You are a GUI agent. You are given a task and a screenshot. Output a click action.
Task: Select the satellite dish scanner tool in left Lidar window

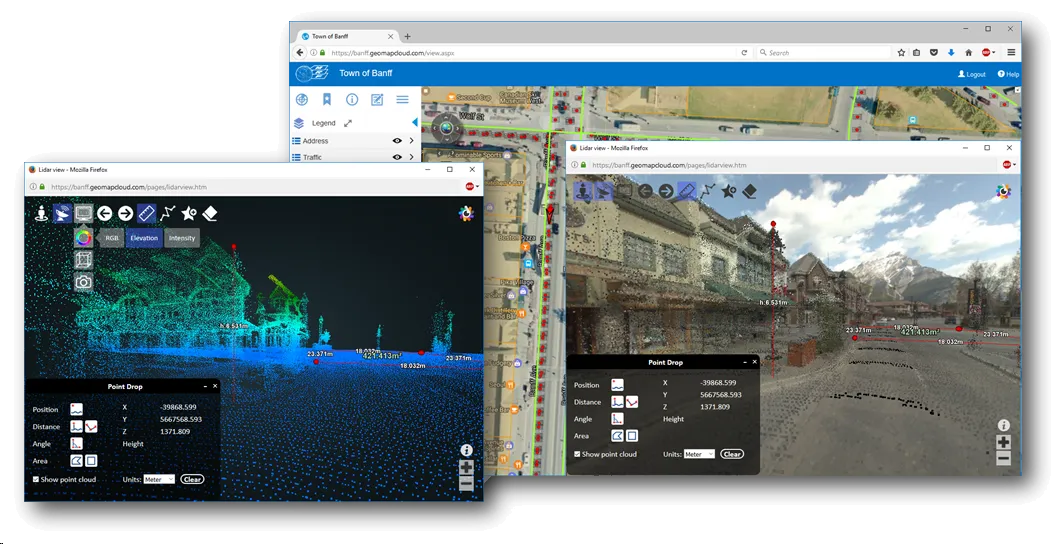pyautogui.click(x=62, y=214)
